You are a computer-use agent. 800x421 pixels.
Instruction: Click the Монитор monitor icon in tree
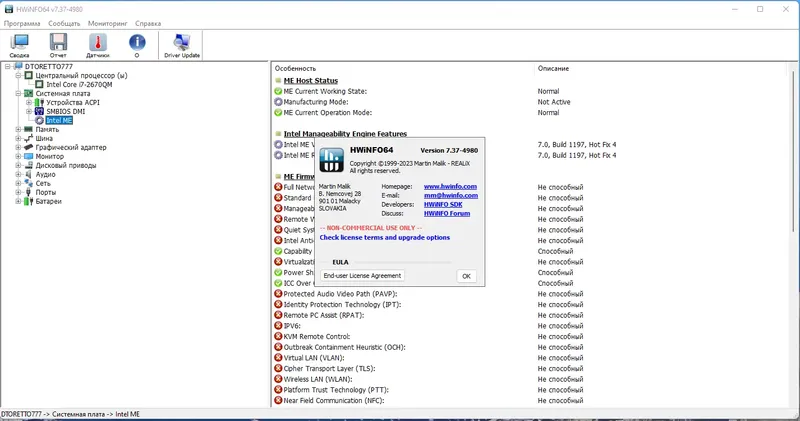pos(29,156)
